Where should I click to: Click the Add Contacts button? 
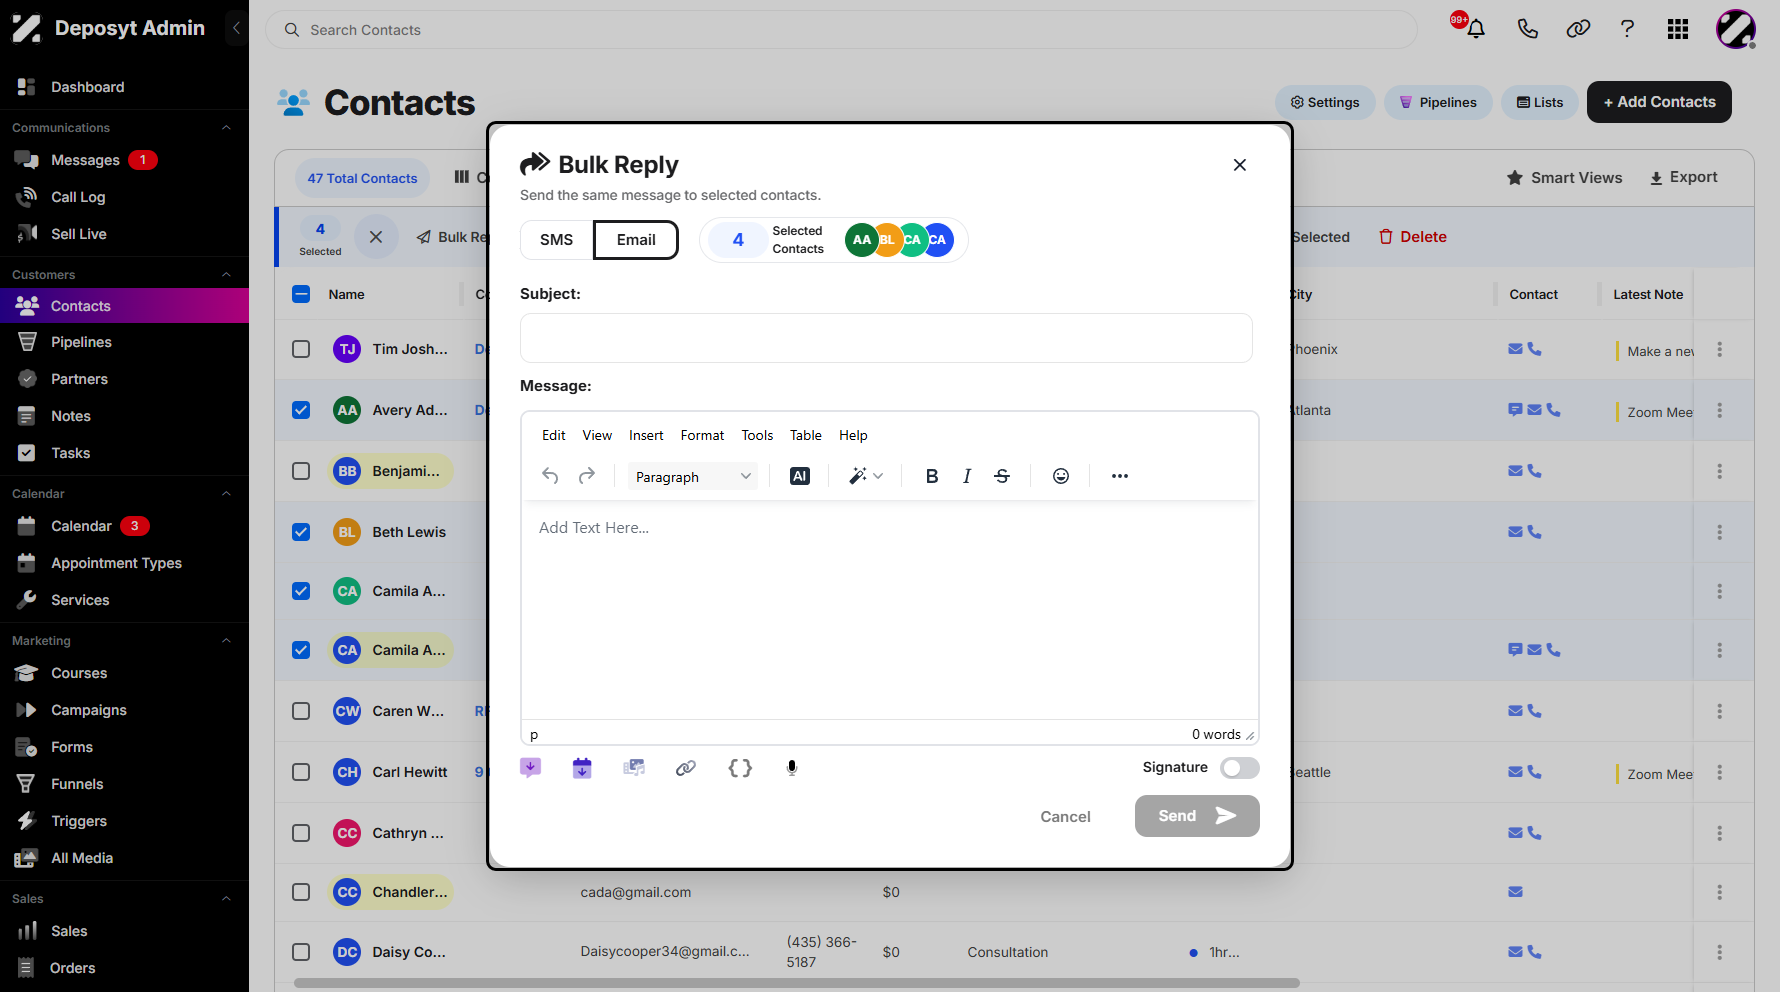pyautogui.click(x=1659, y=102)
